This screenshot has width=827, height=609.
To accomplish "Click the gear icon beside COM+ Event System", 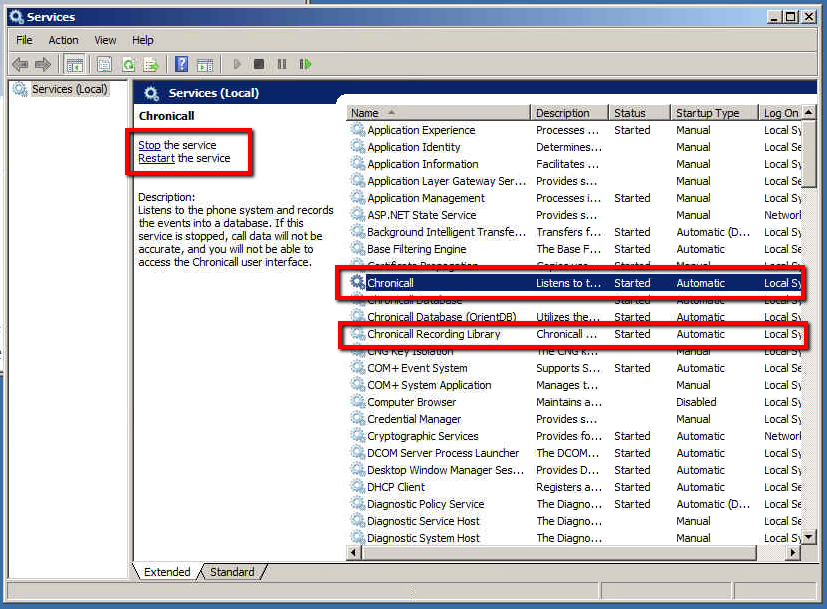I will click(x=358, y=368).
